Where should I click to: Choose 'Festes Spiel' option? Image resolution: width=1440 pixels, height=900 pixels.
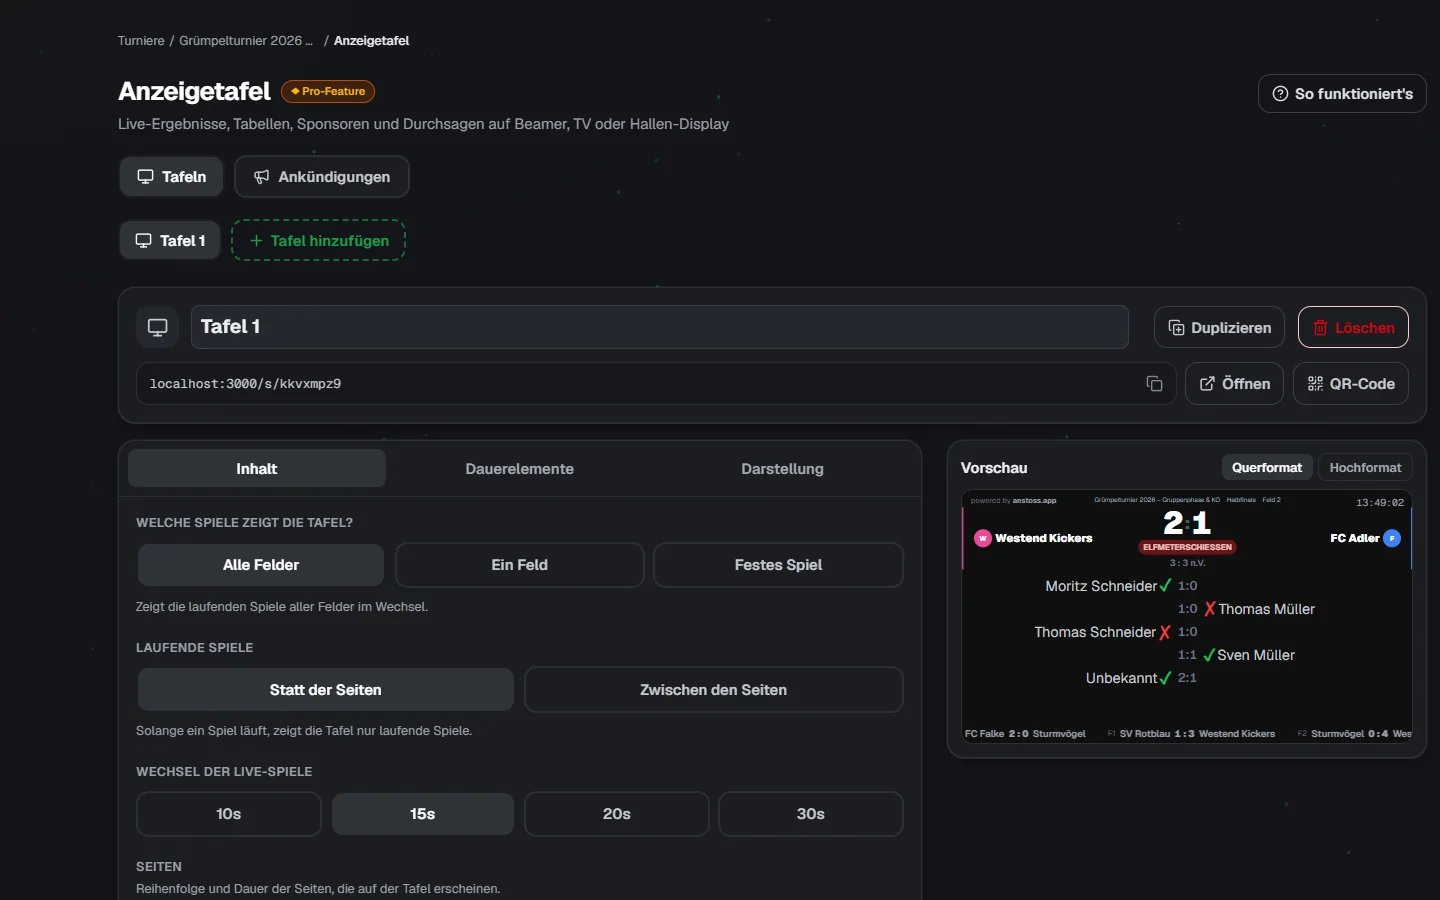pos(778,565)
